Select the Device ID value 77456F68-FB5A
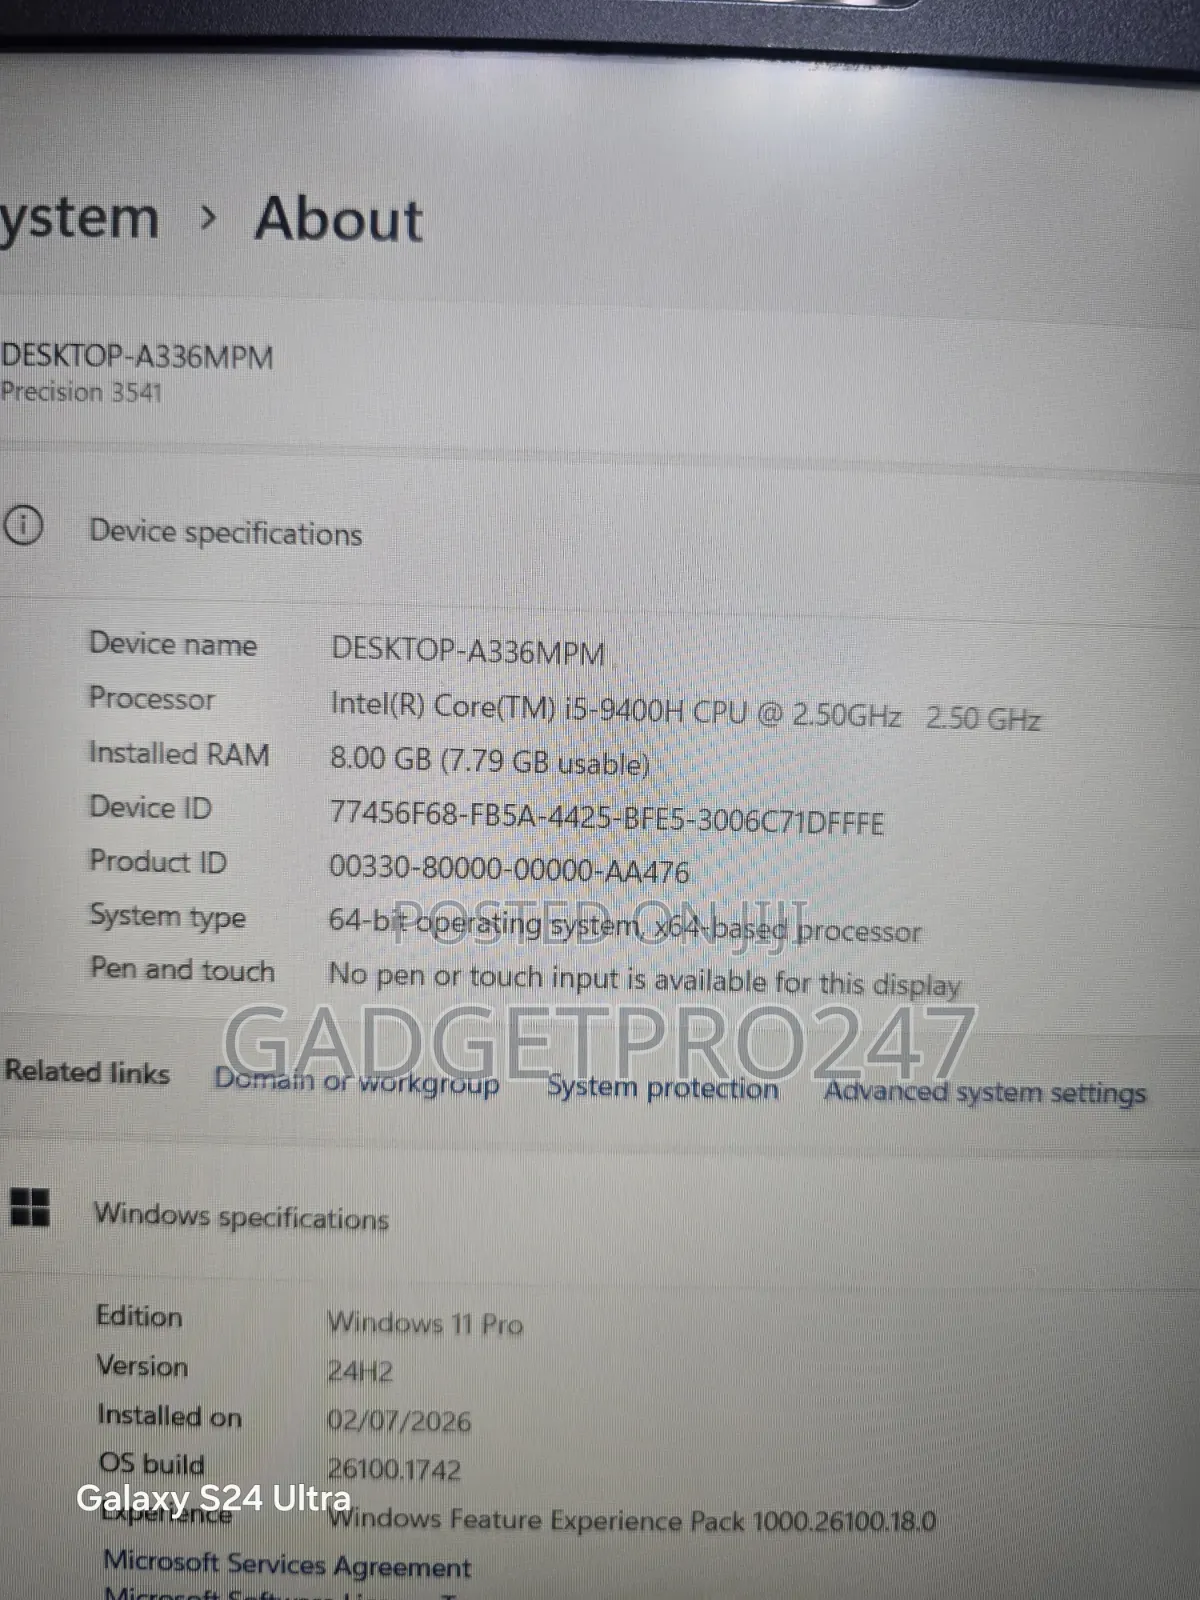Image resolution: width=1200 pixels, height=1600 pixels. point(607,817)
